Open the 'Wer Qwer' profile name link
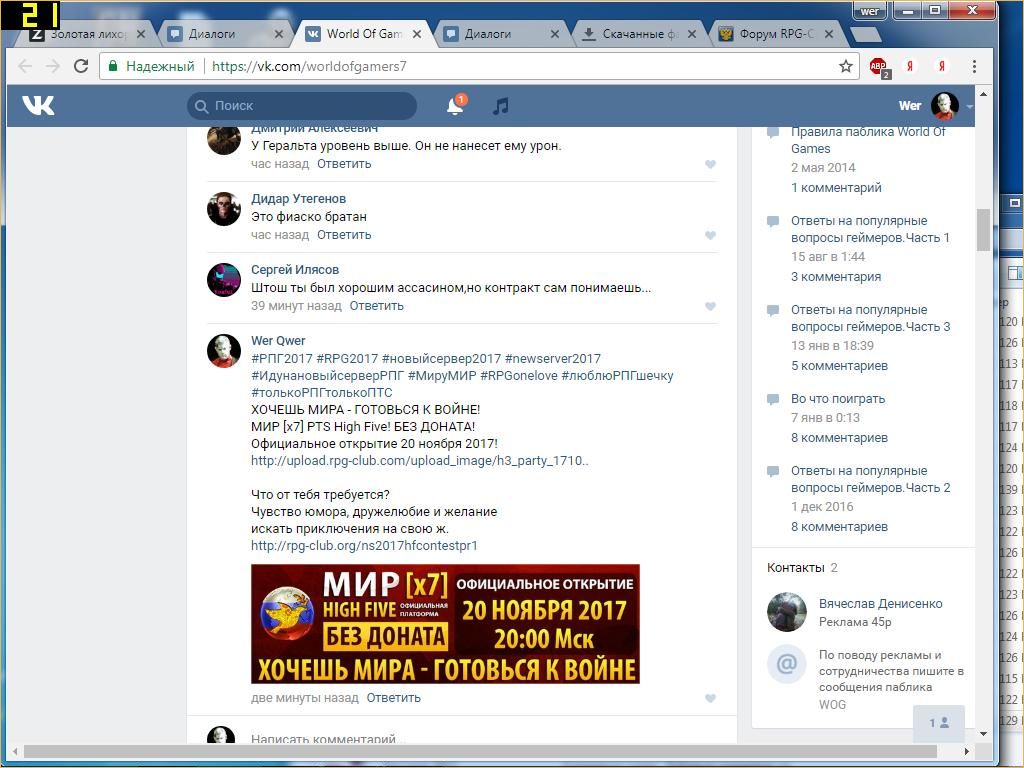This screenshot has height=768, width=1024. (x=278, y=341)
